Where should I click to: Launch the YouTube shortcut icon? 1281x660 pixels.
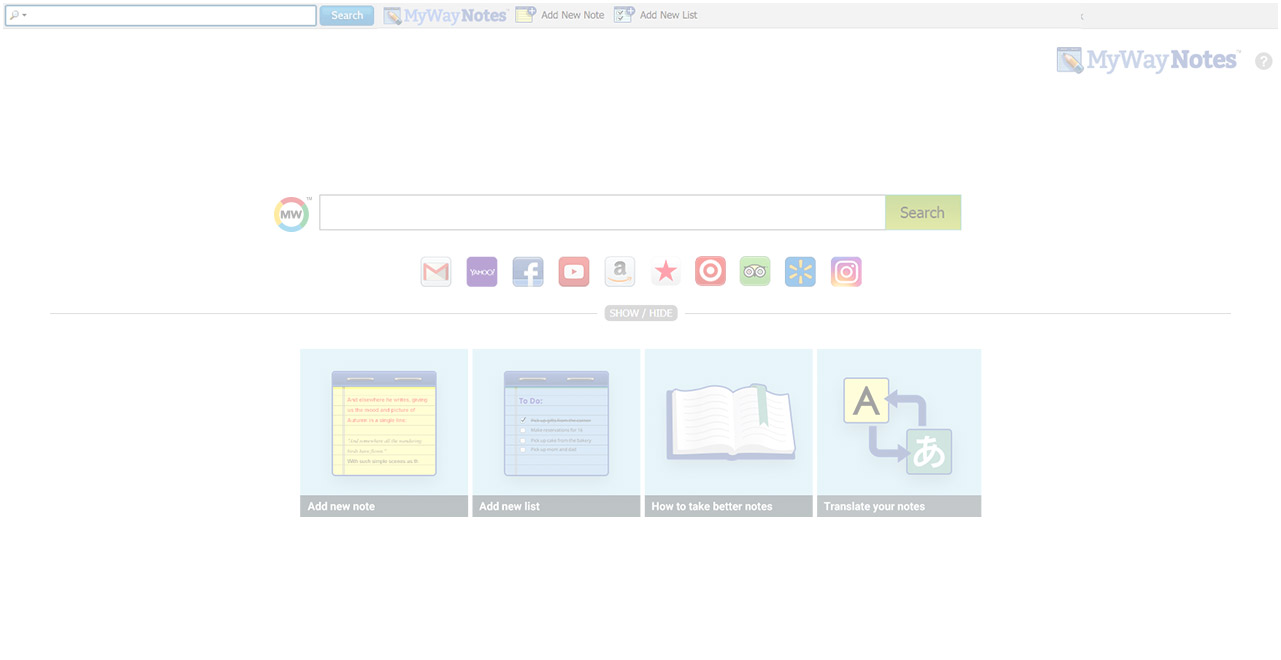[x=574, y=272]
